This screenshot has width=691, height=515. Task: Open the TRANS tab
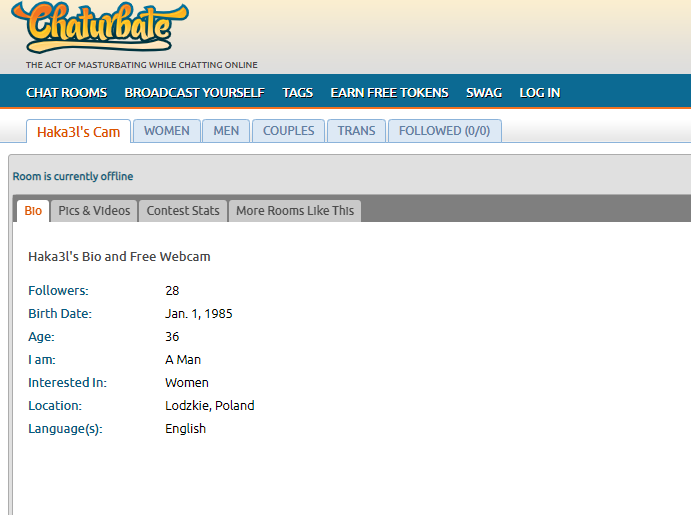357,131
